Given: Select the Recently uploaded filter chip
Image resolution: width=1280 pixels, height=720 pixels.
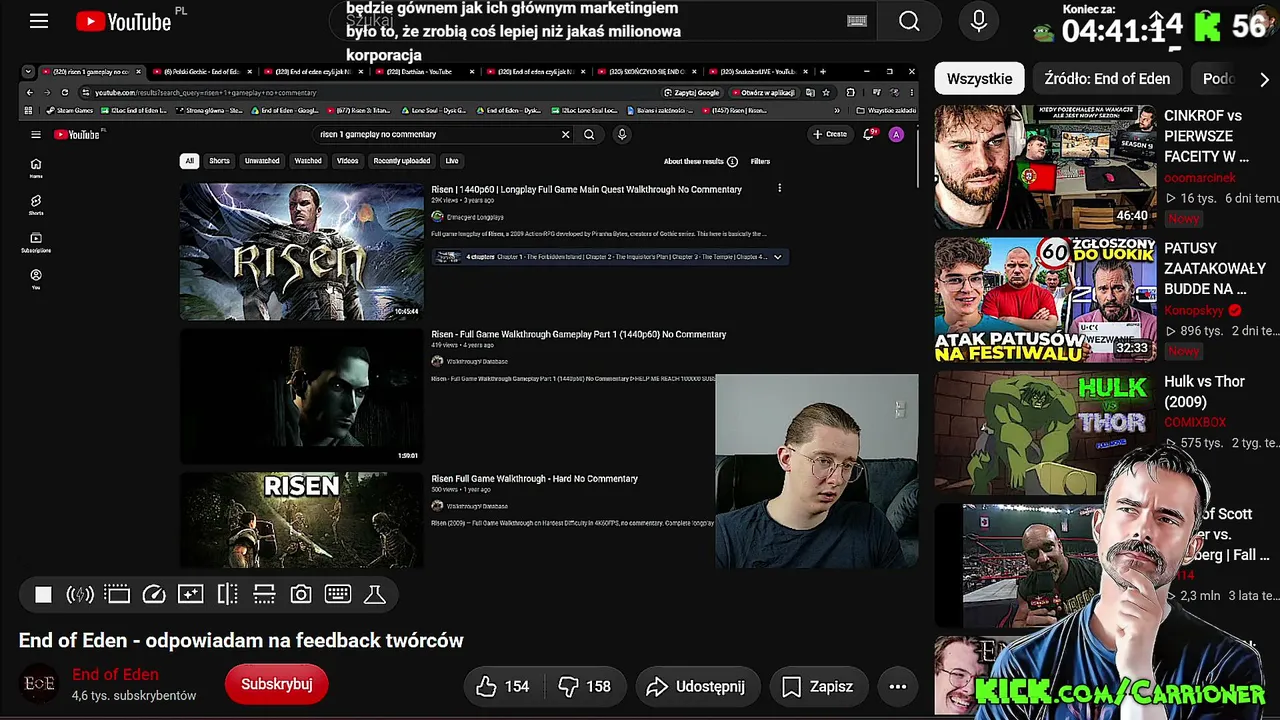Looking at the screenshot, I should 402,161.
